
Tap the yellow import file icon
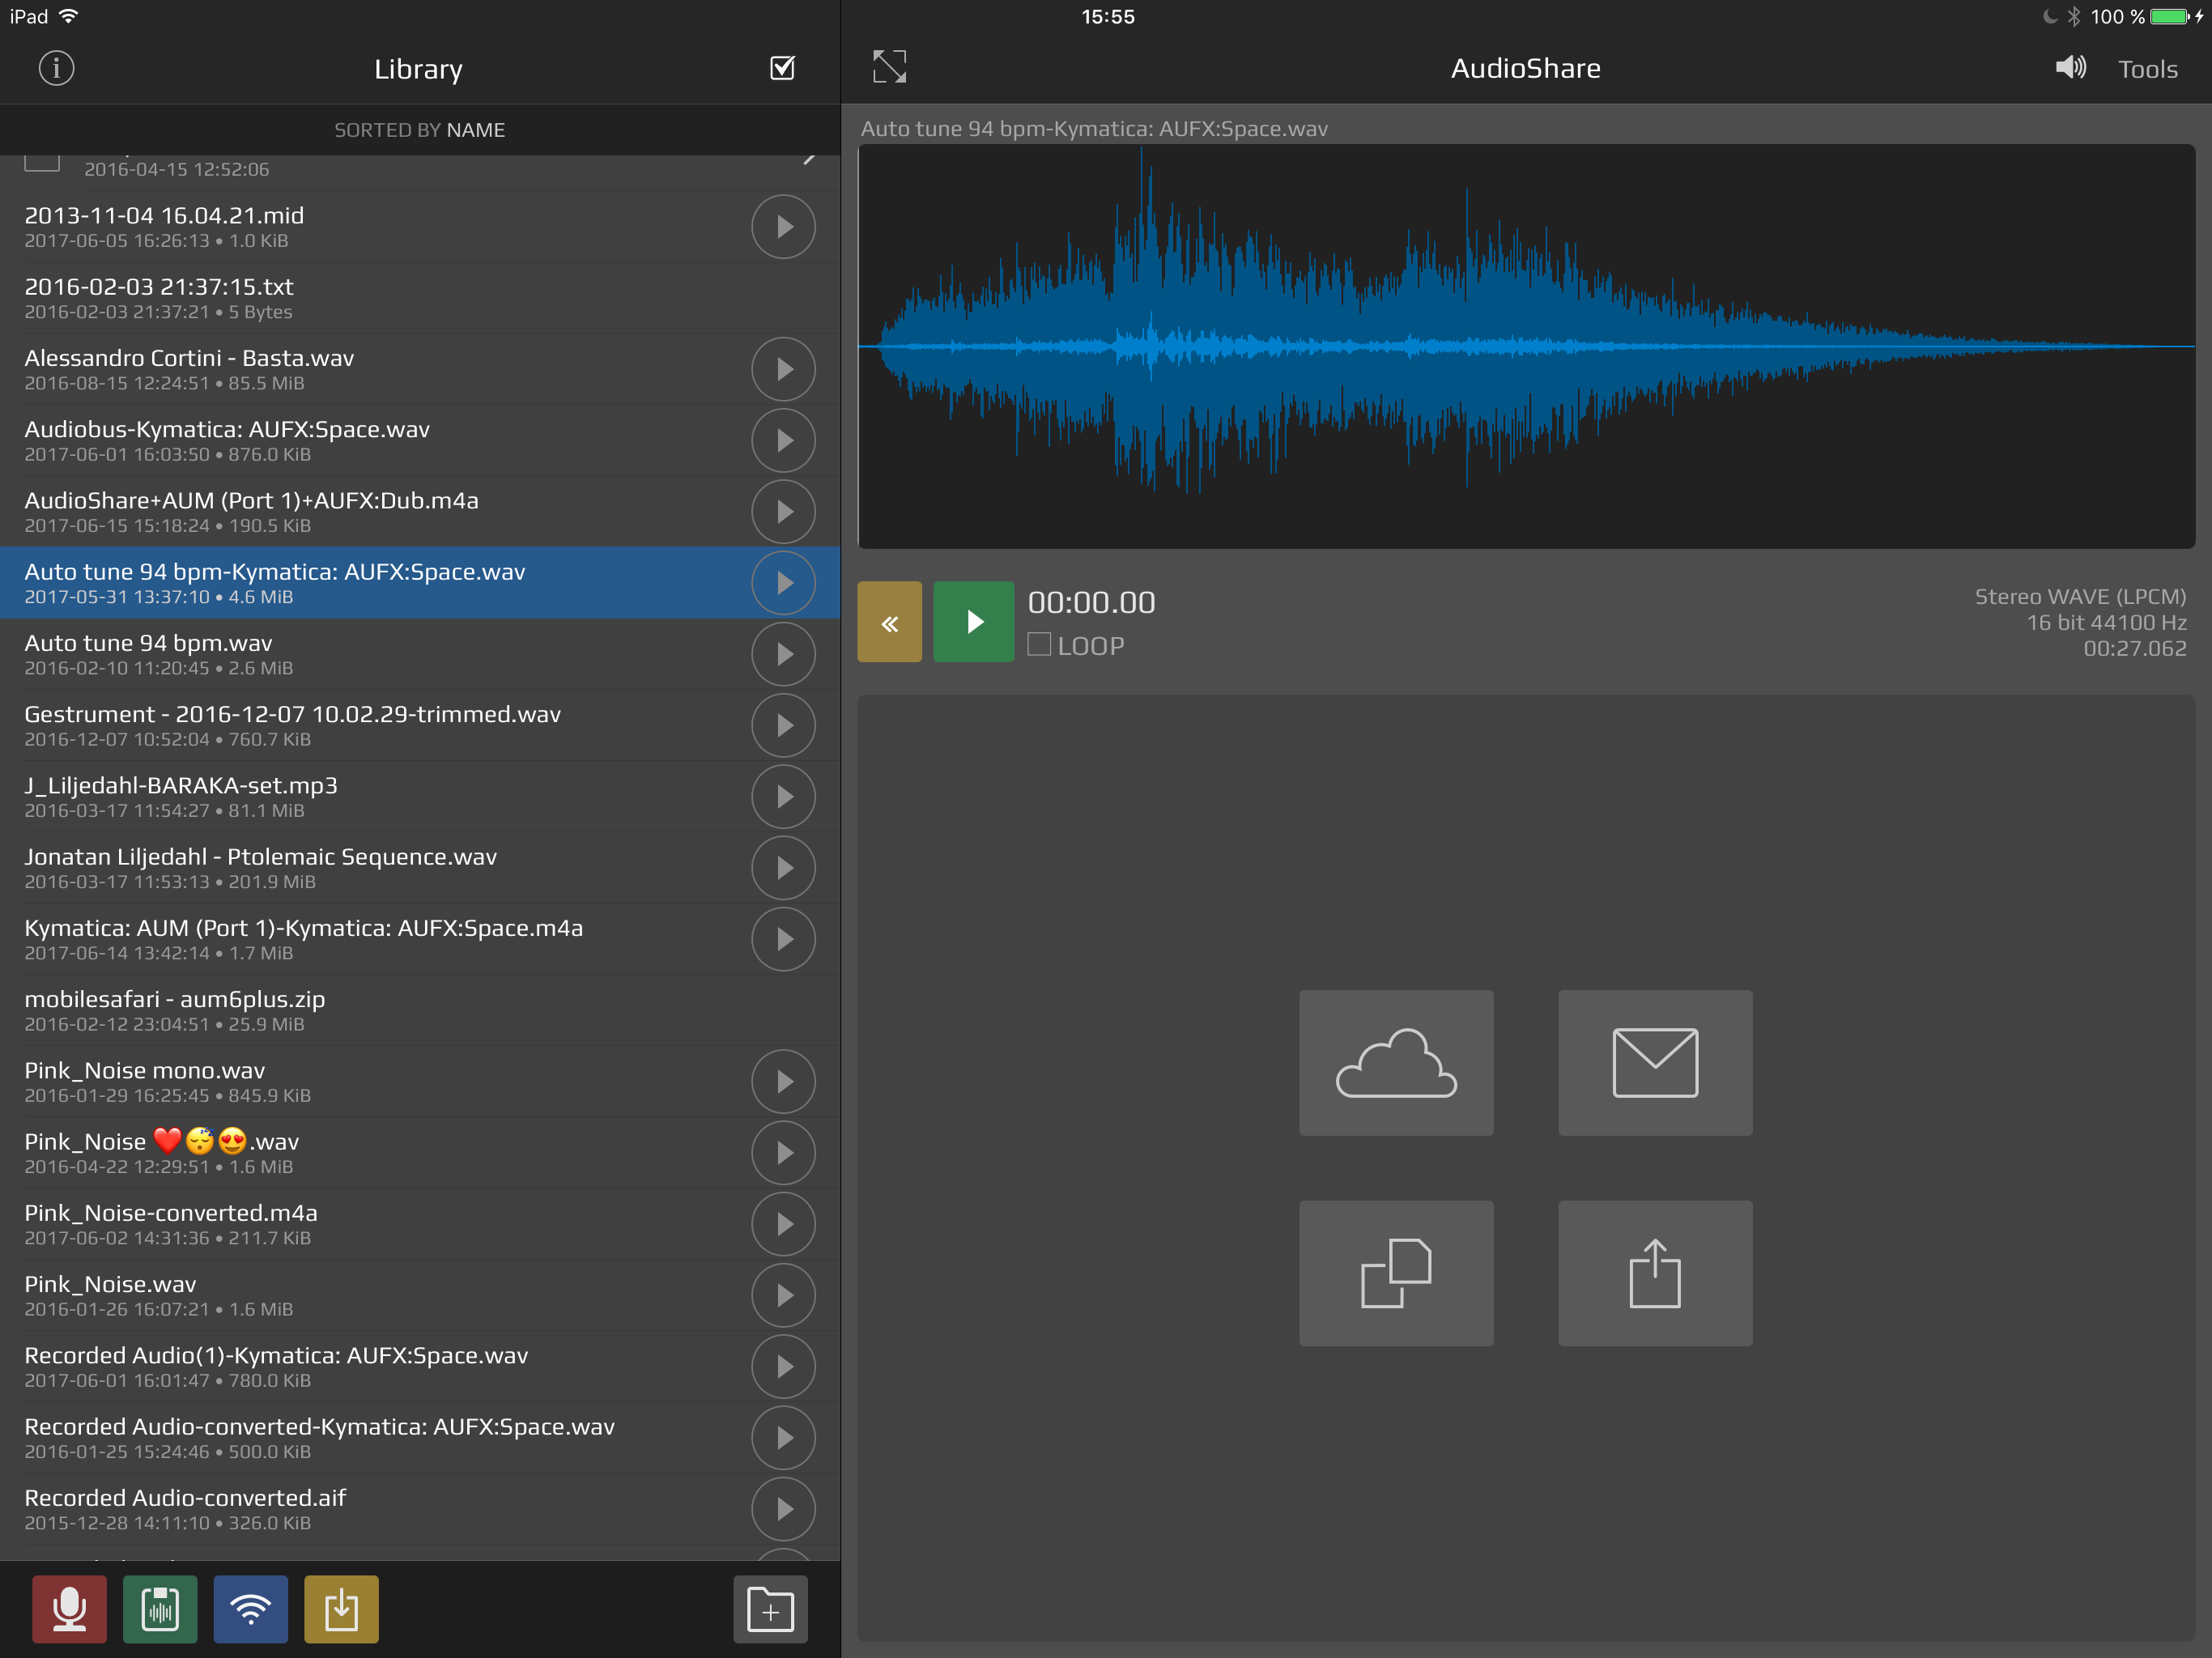point(341,1609)
